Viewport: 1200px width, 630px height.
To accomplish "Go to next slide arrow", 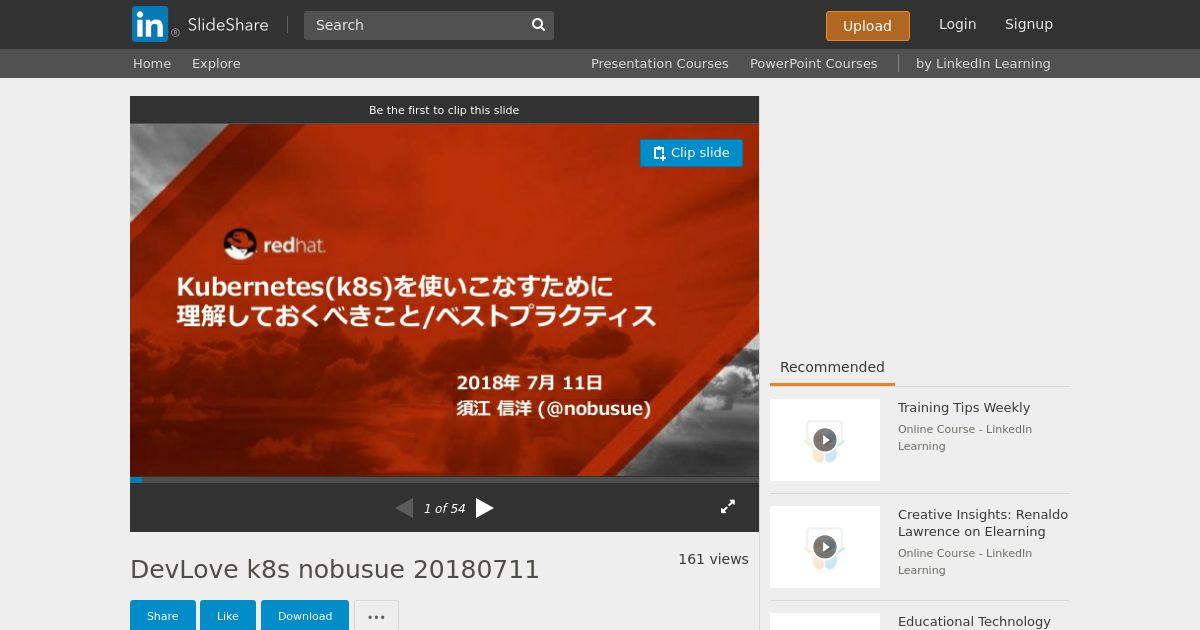I will (x=485, y=508).
